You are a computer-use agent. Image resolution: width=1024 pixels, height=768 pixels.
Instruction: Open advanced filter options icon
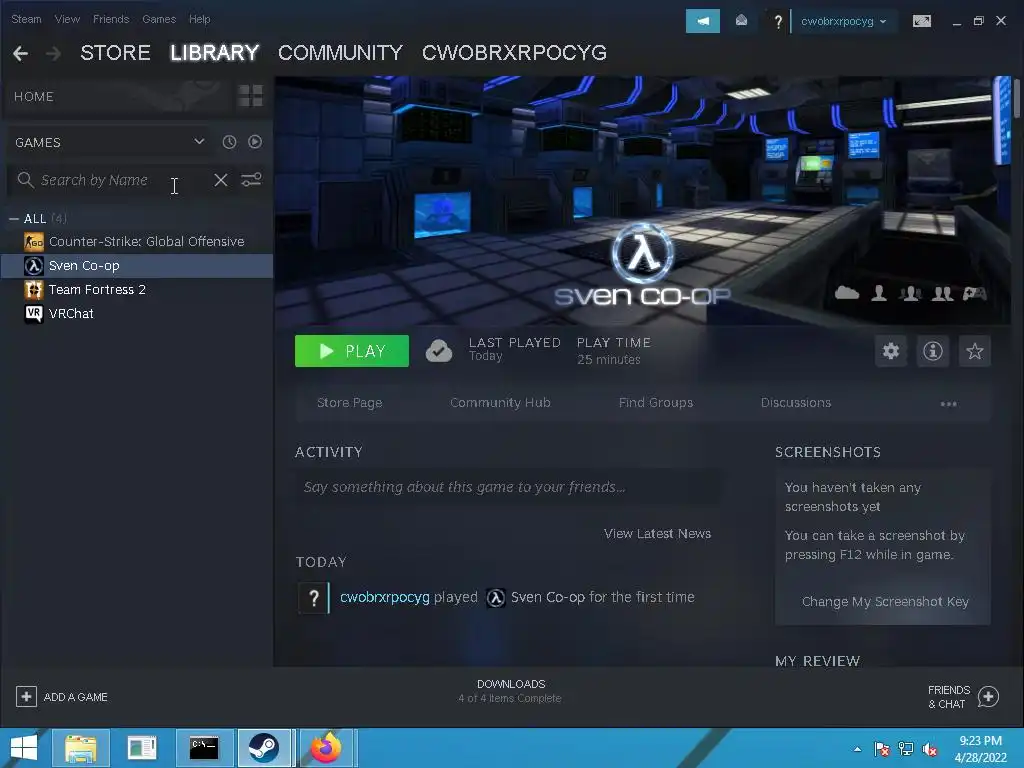click(251, 180)
